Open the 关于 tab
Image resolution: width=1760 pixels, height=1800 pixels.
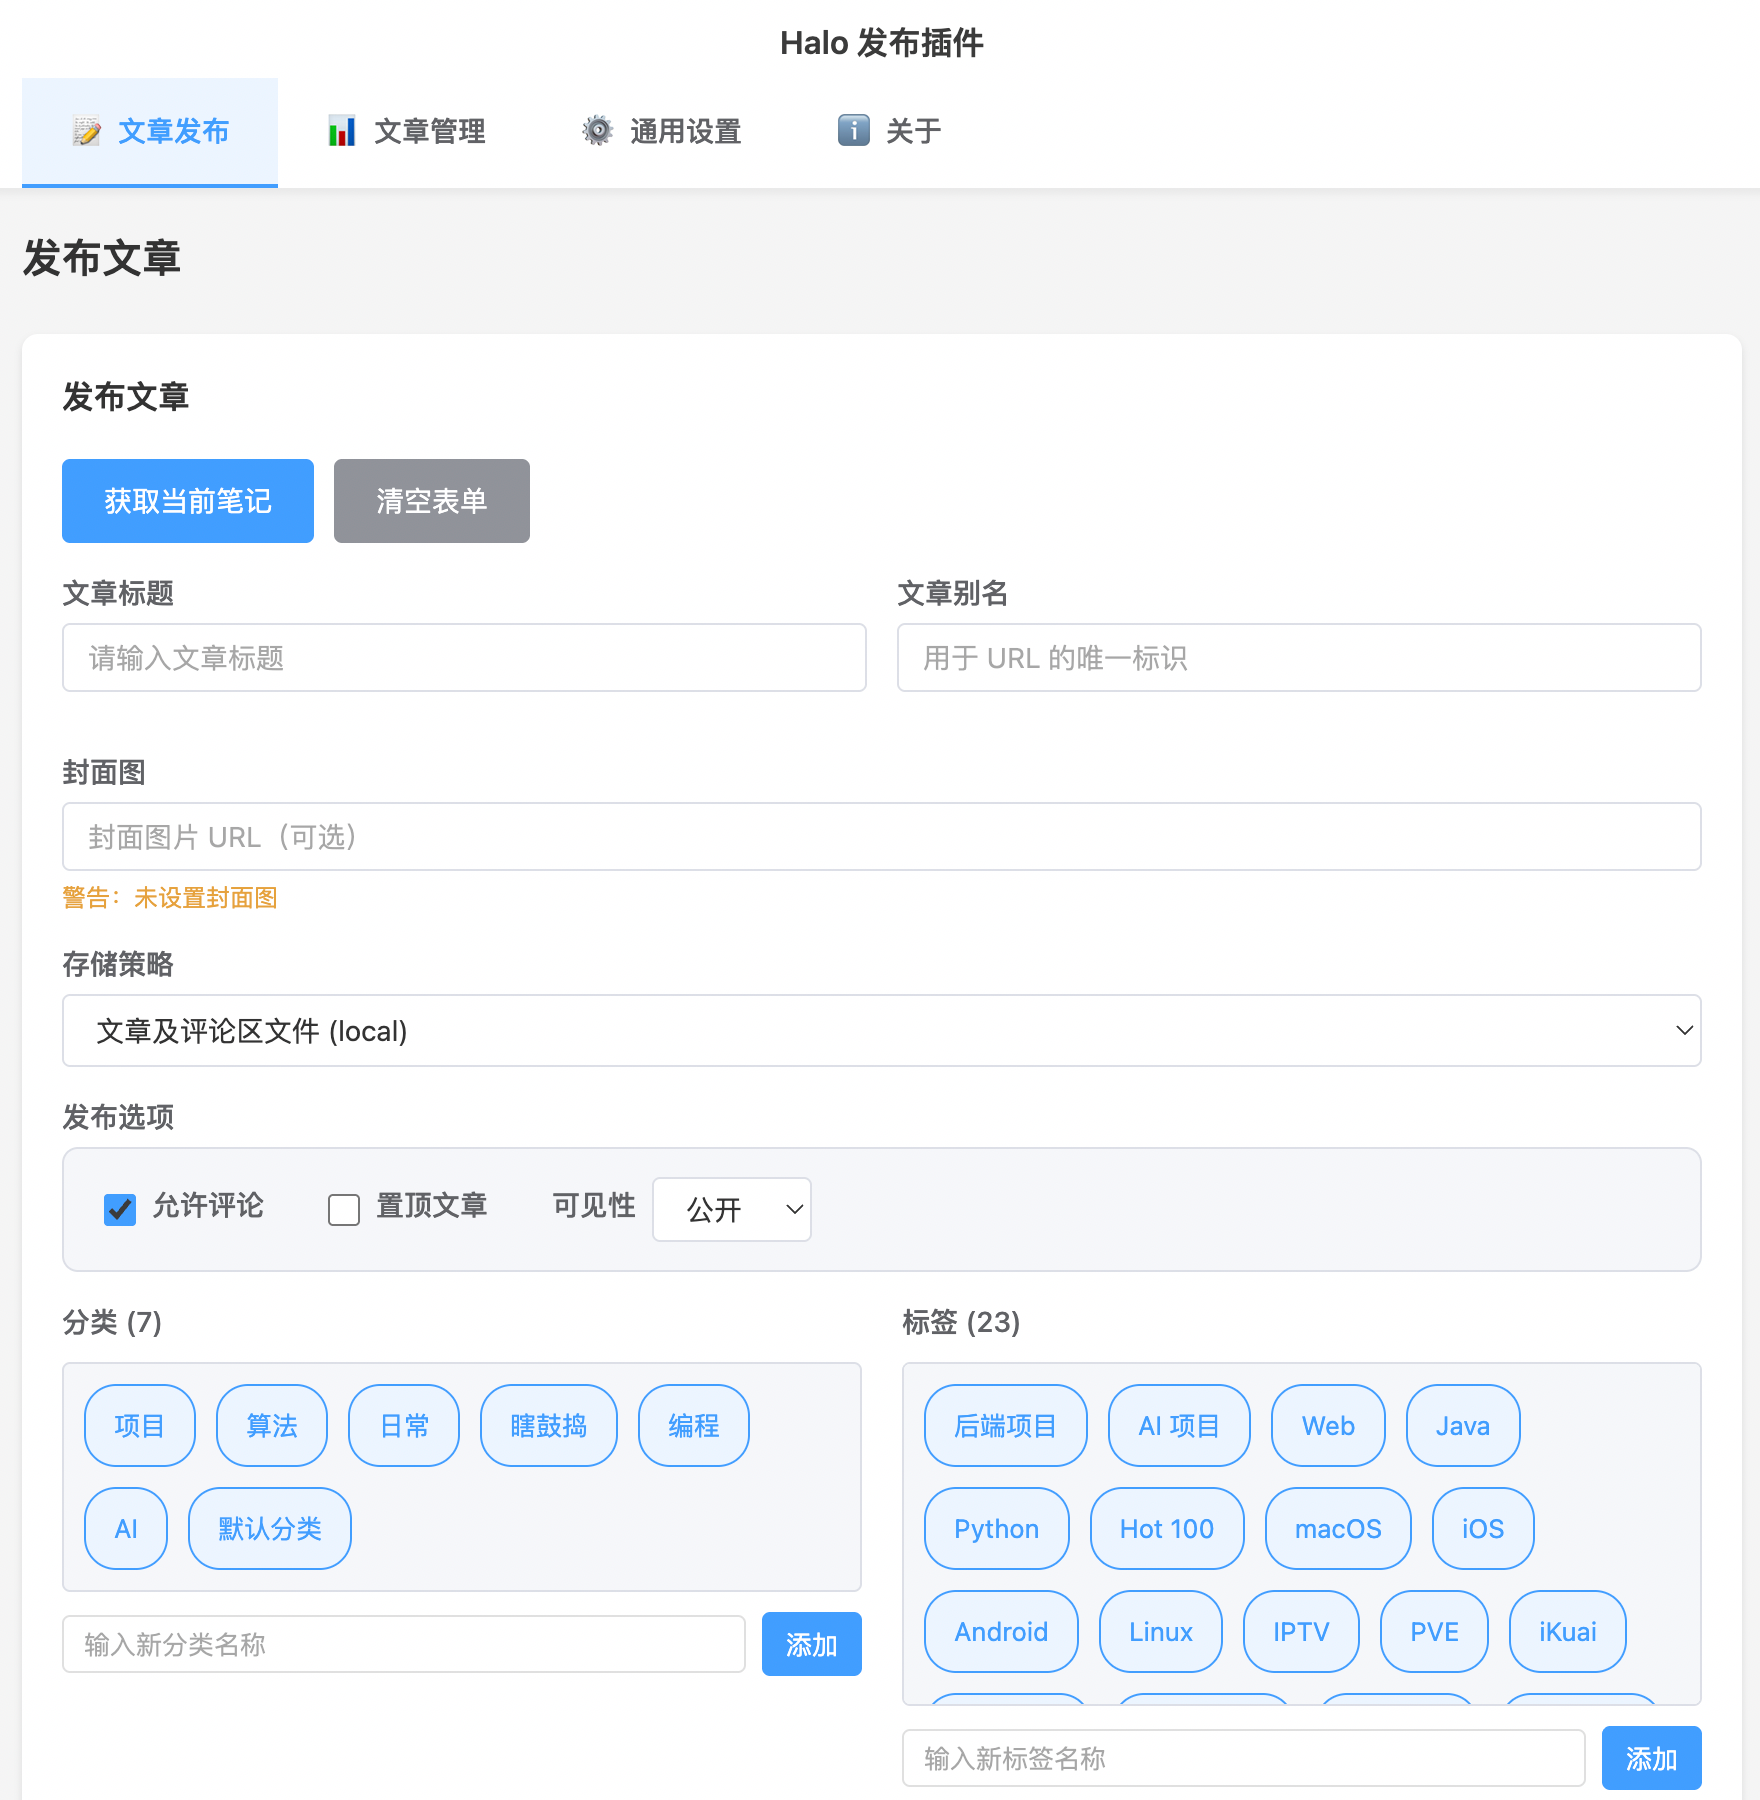[890, 132]
